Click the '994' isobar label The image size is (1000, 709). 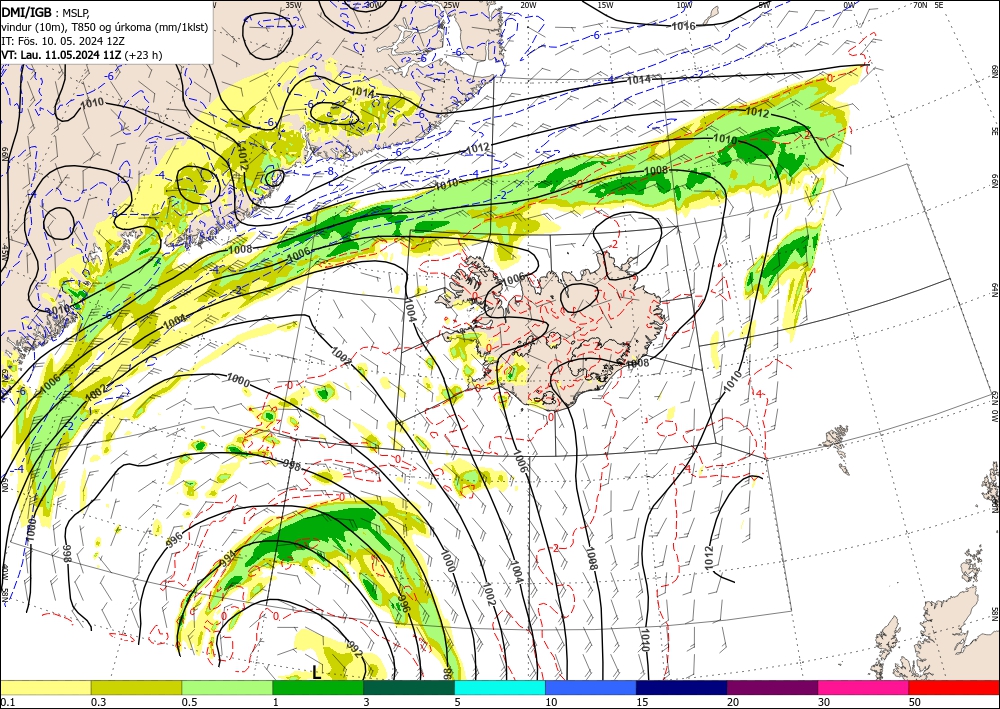(227, 559)
